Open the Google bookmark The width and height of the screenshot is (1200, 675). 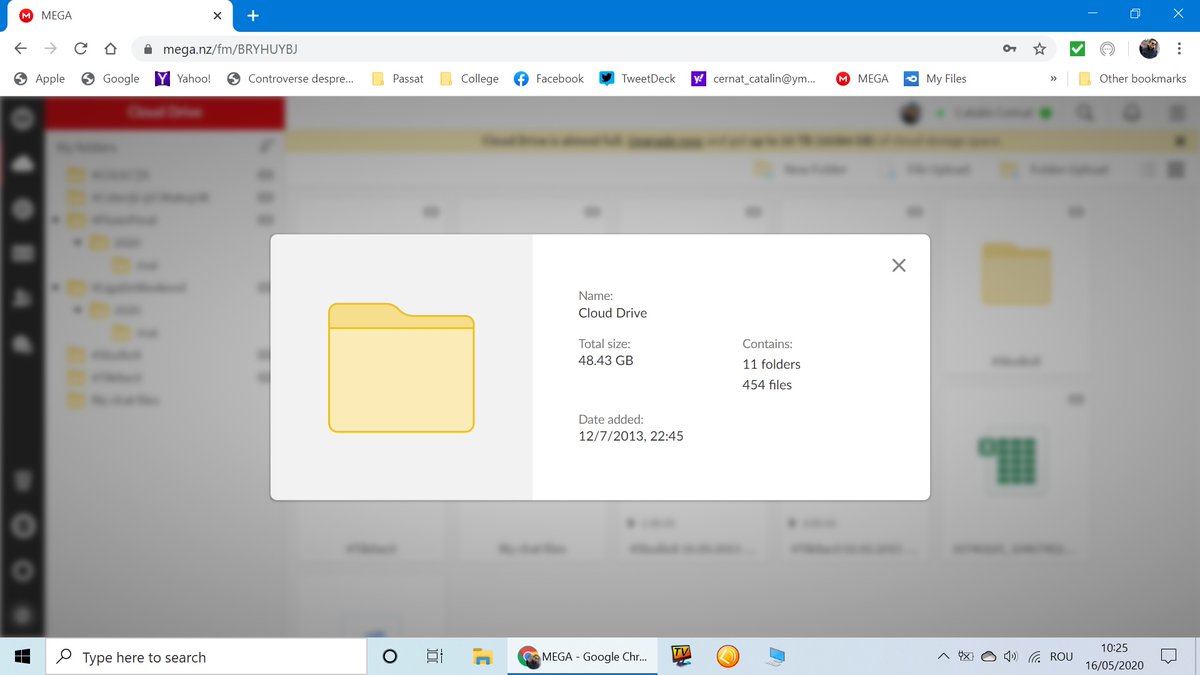(110, 78)
